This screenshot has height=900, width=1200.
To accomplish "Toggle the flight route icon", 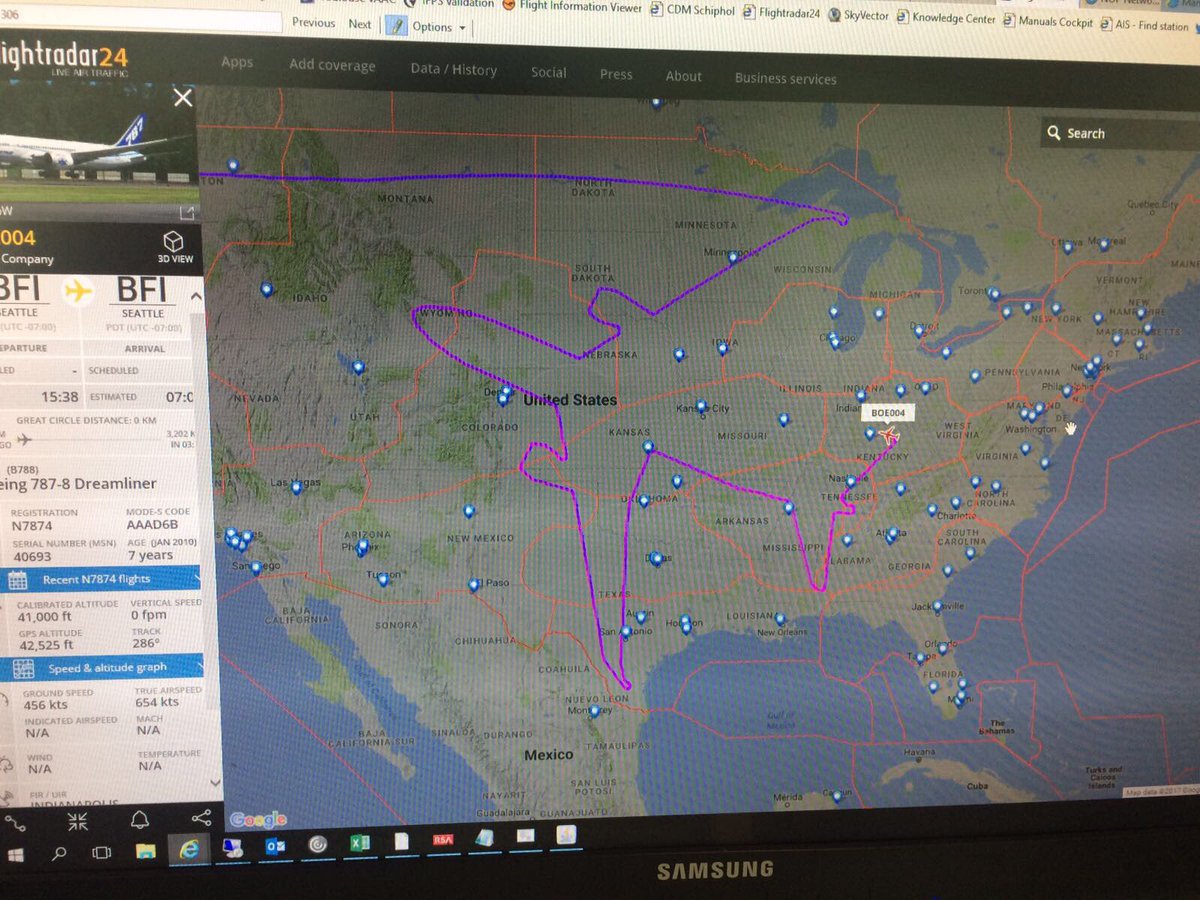I will tap(16, 822).
